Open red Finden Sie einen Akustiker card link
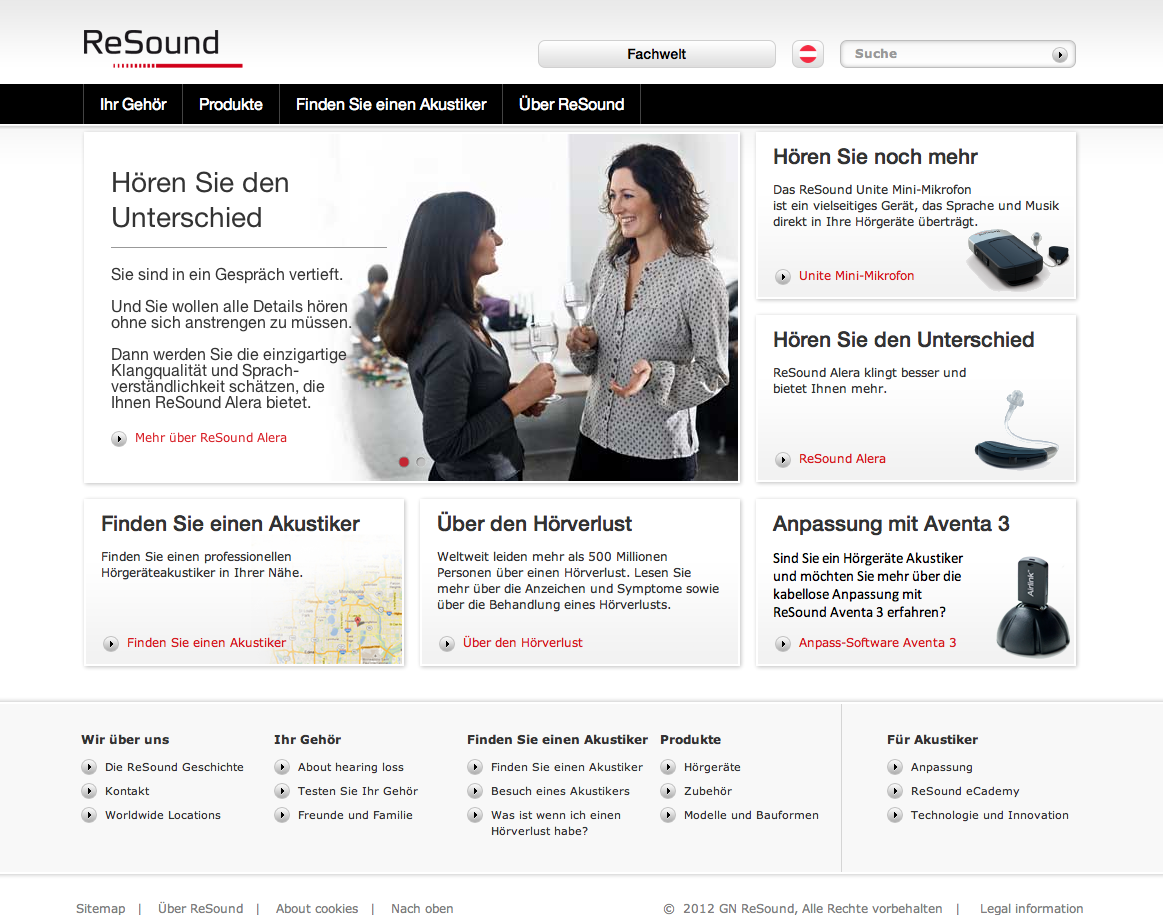Viewport: 1163px width, 915px height. tap(206, 643)
